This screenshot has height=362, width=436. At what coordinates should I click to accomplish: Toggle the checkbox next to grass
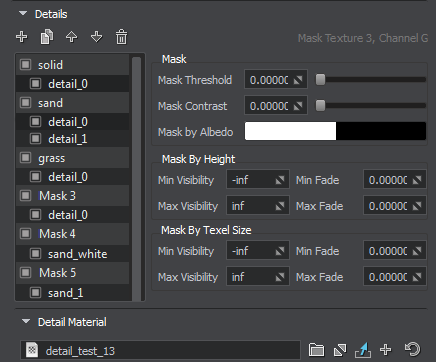point(26,158)
